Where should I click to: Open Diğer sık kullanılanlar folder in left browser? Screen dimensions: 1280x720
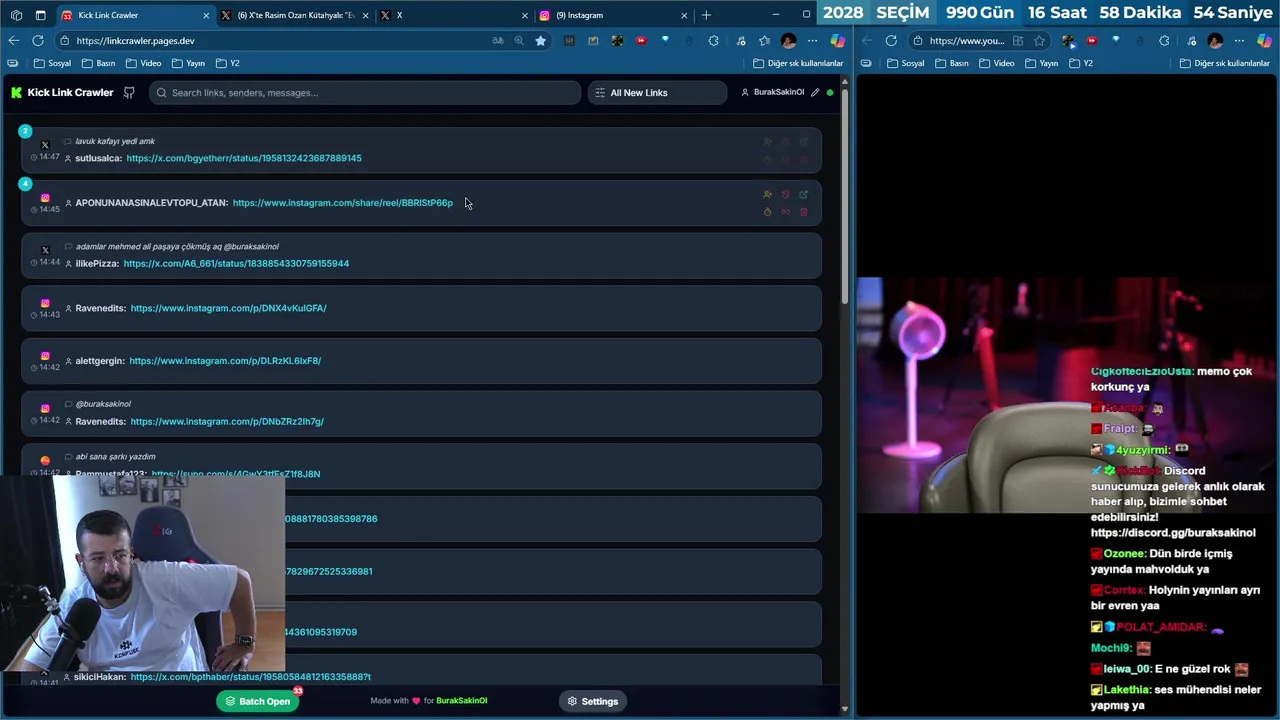click(797, 63)
